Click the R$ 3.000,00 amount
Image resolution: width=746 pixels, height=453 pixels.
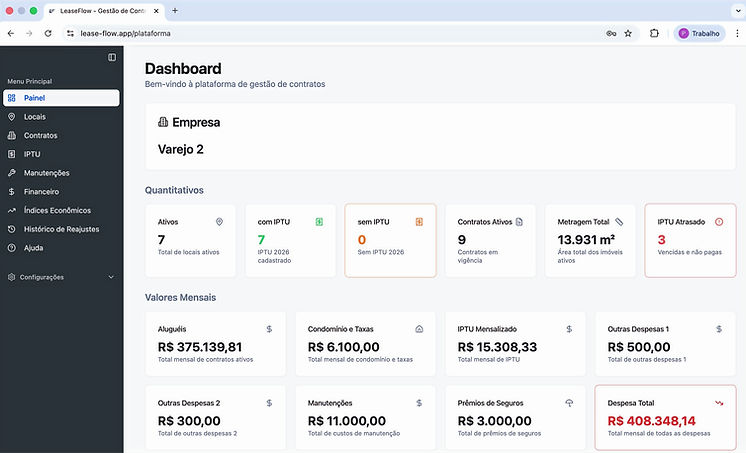pyautogui.click(x=494, y=421)
